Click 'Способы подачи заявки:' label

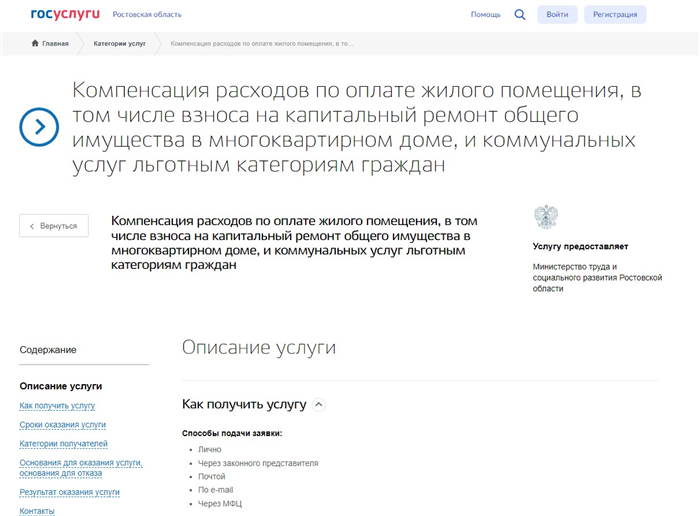[232, 433]
